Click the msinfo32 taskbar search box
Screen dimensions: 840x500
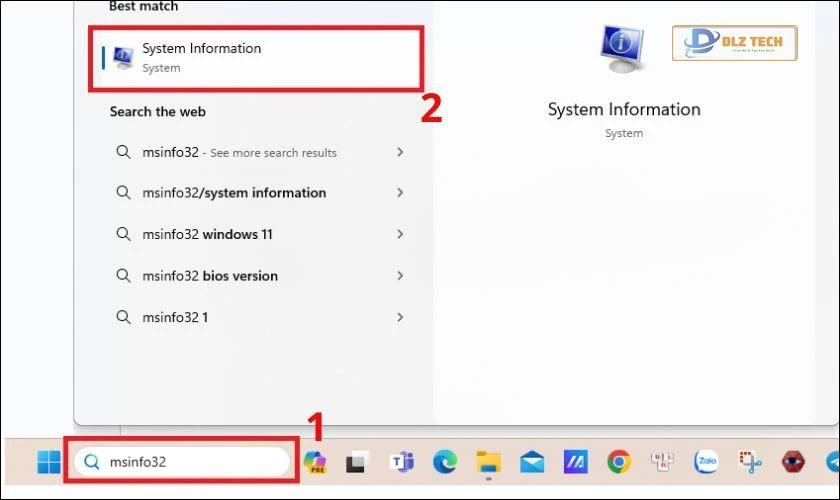pyautogui.click(x=185, y=462)
